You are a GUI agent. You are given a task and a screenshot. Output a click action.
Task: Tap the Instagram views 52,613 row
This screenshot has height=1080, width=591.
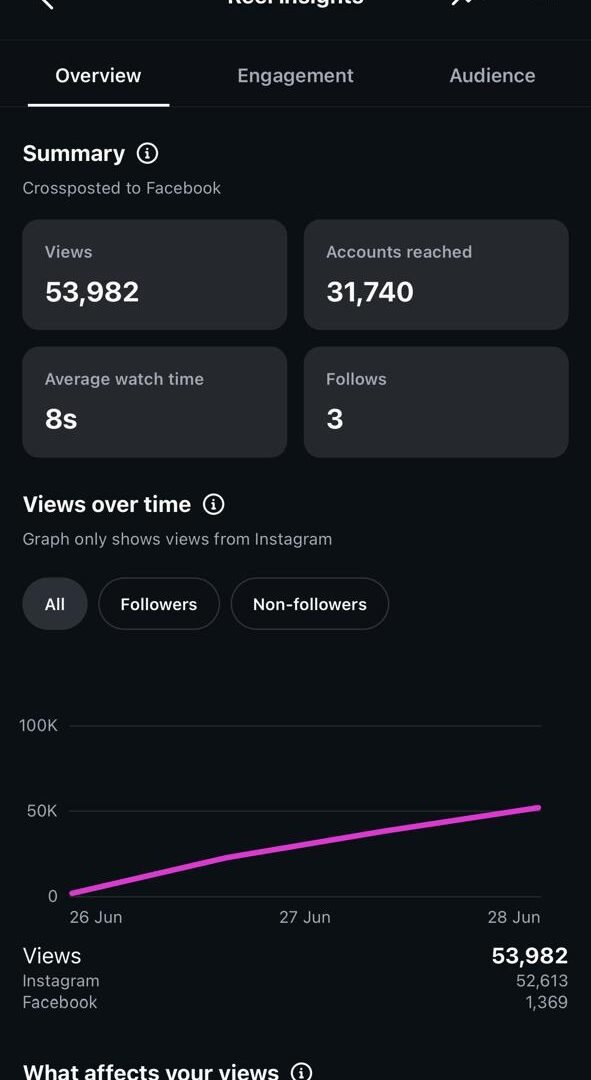click(296, 981)
